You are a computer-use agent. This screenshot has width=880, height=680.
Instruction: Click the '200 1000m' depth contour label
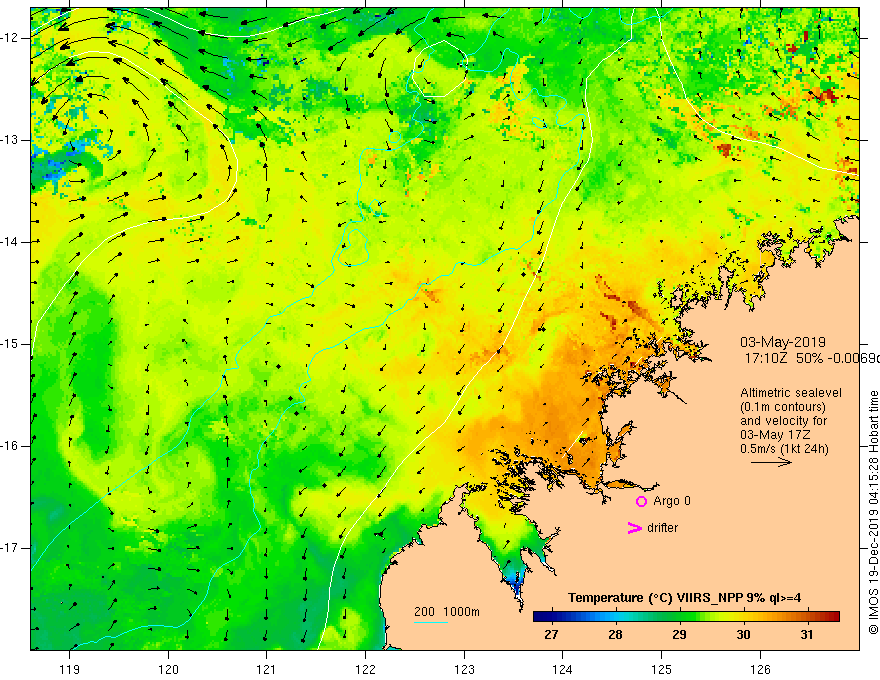[447, 612]
